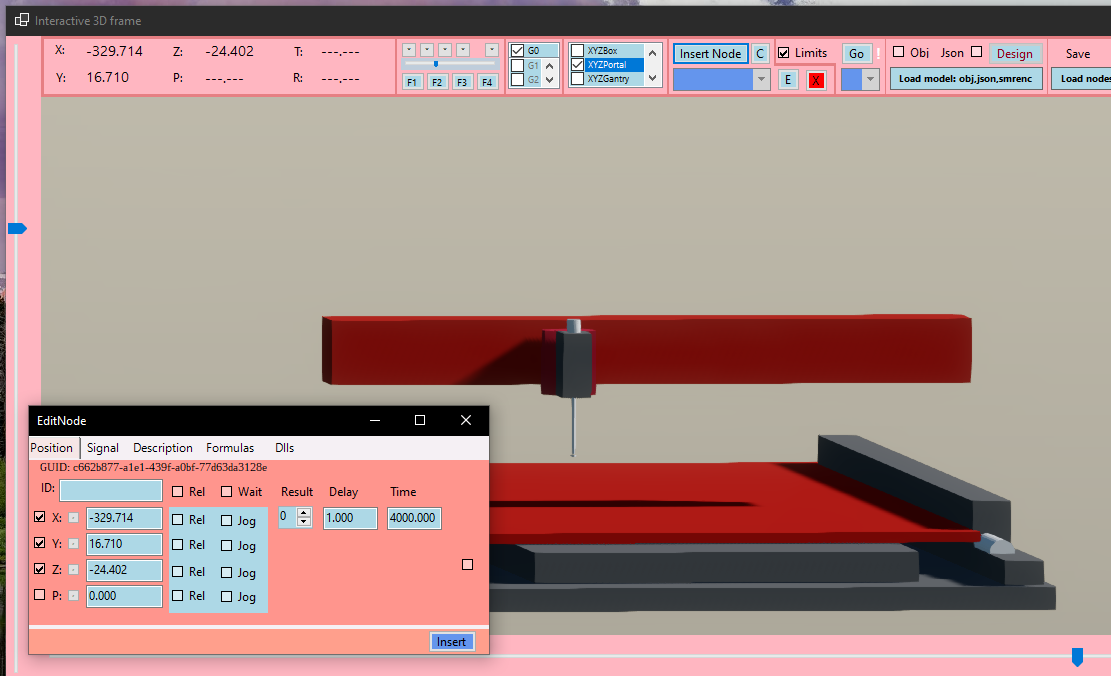Click the F4 button

(487, 82)
